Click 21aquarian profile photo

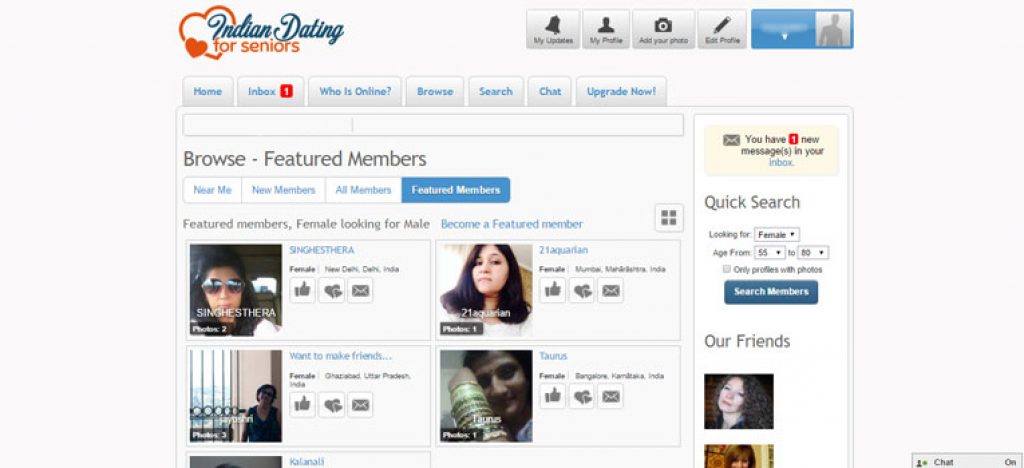click(487, 290)
